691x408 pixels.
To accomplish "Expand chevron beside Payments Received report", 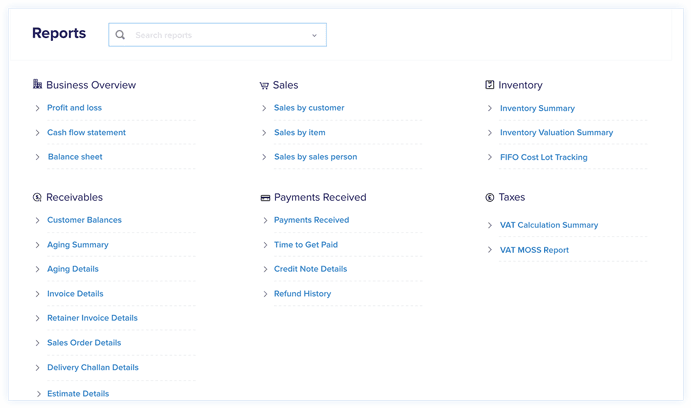I will tap(265, 220).
